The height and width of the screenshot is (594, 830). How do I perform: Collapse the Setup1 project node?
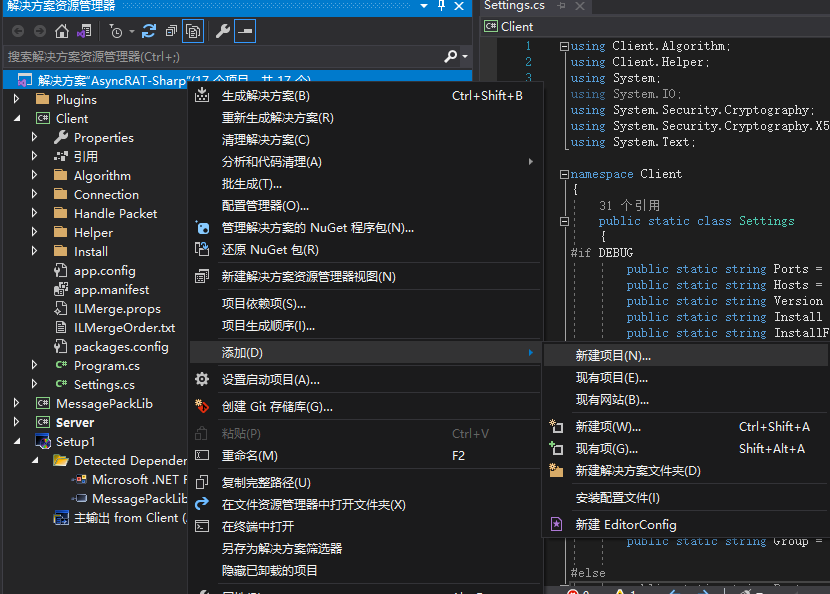click(17, 442)
